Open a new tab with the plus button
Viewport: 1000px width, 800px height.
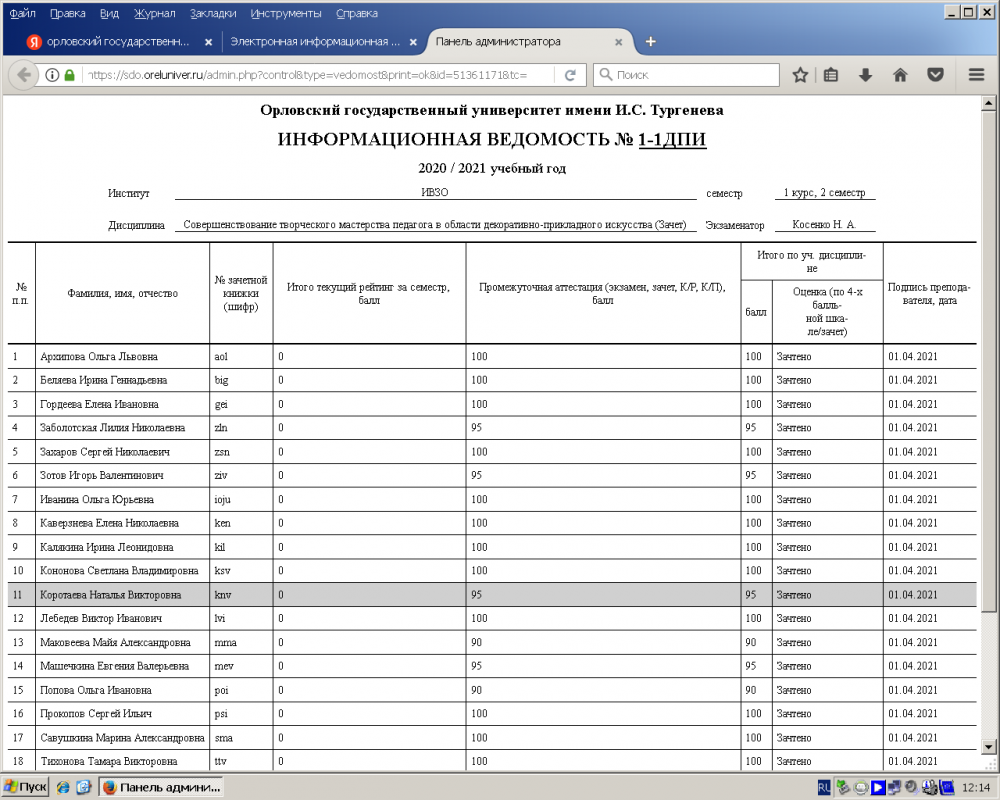coord(651,42)
